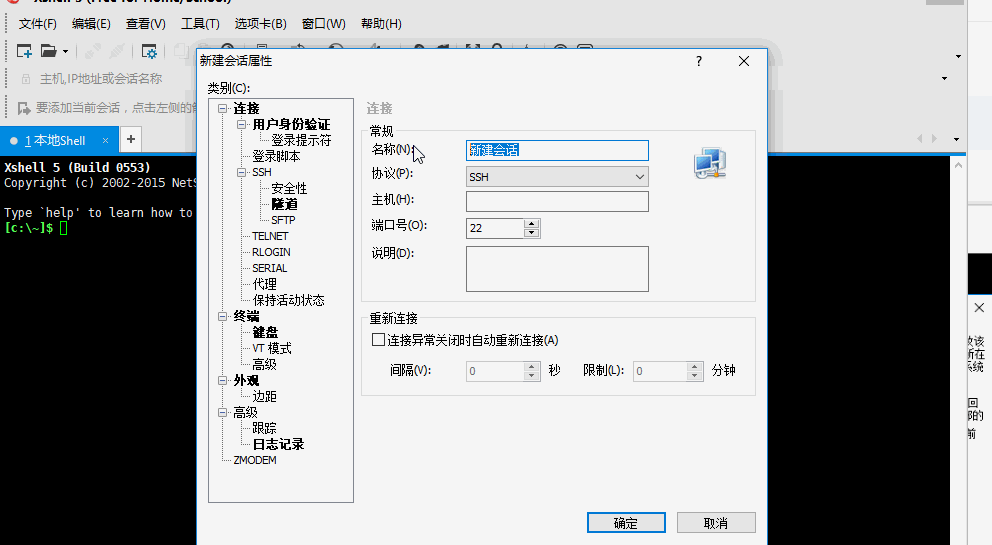Open the tab list dropdown arrow at right
Screen dimensions: 992x545
[x=957, y=139]
